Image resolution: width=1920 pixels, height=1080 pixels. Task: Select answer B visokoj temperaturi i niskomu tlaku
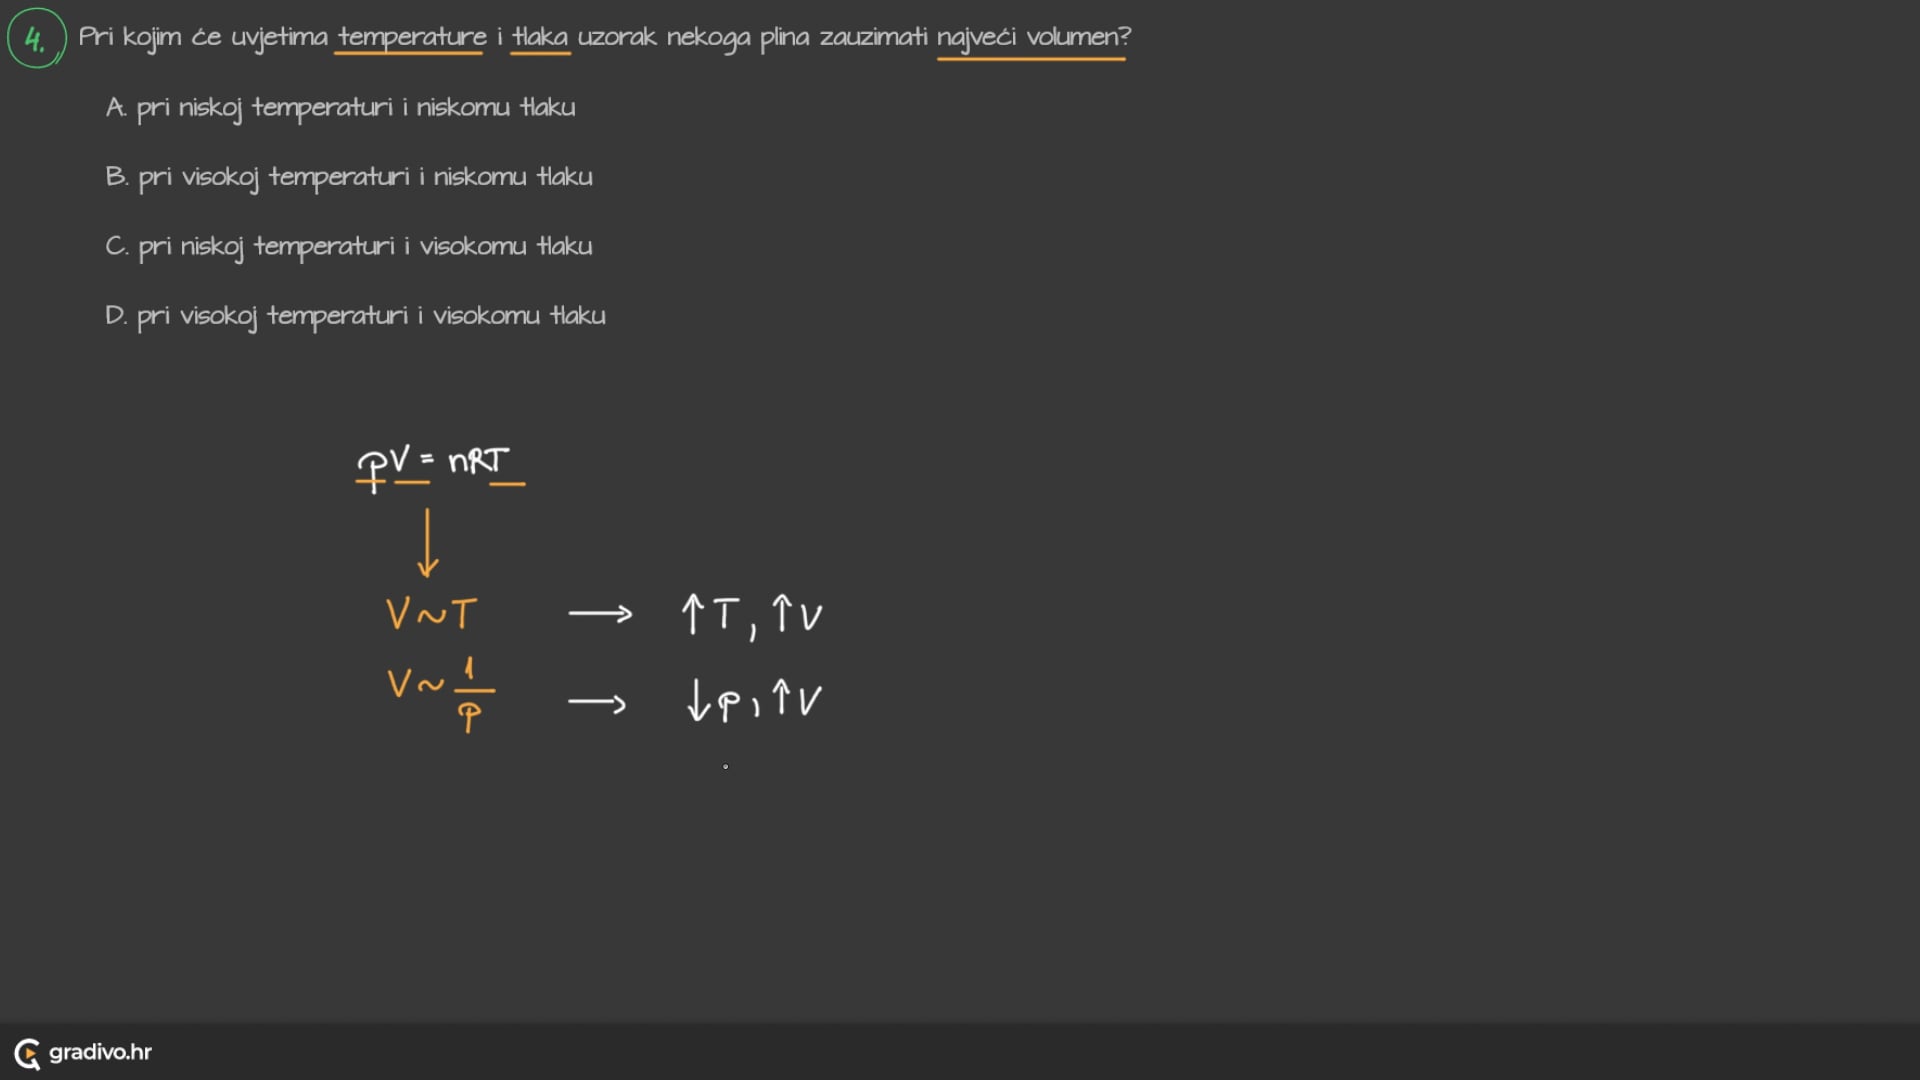click(x=349, y=177)
